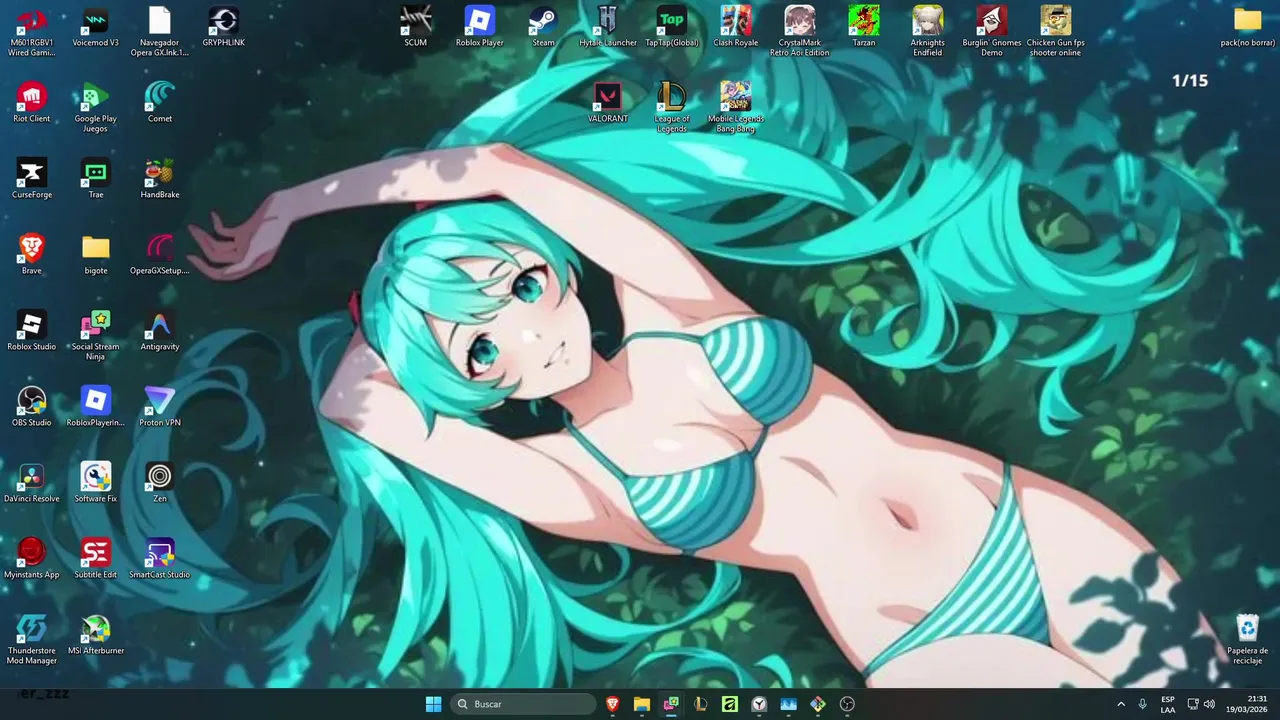Open the M601RGBV1 Wired Gaming shortcut
1280x720 pixels.
(x=32, y=30)
